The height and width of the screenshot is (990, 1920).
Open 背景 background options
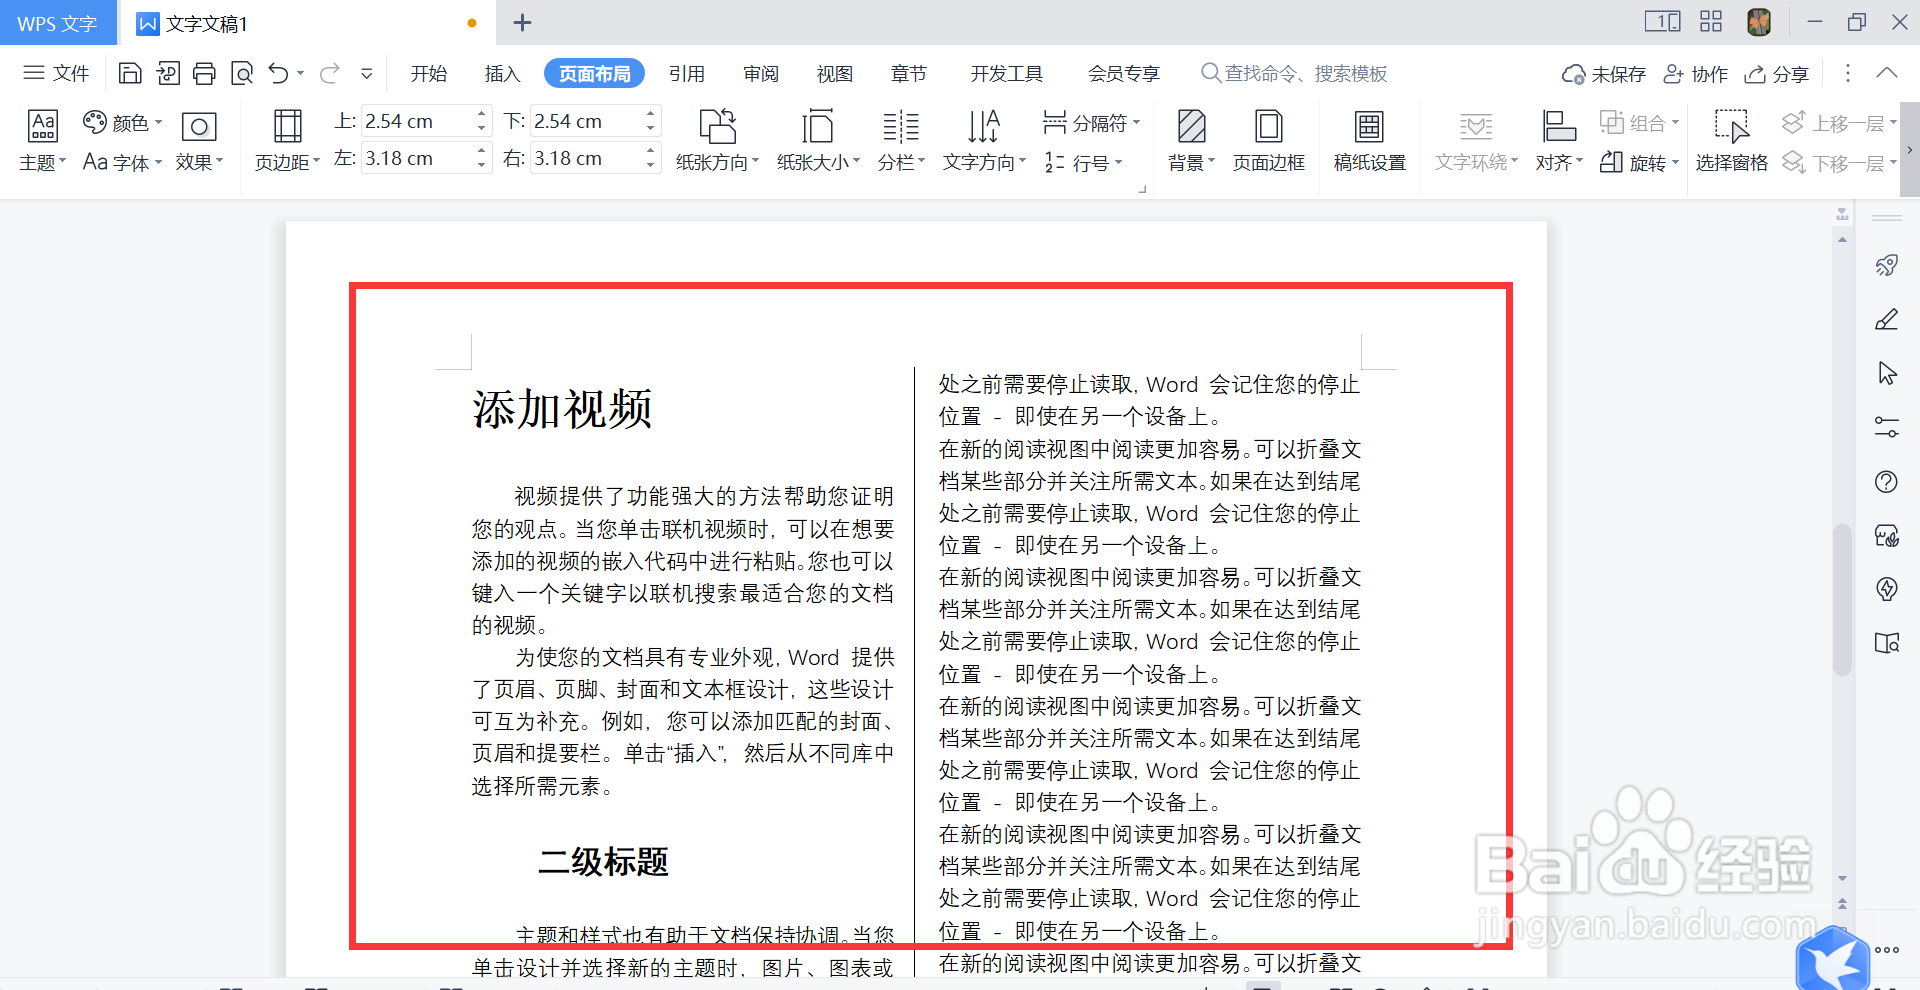tap(1191, 141)
